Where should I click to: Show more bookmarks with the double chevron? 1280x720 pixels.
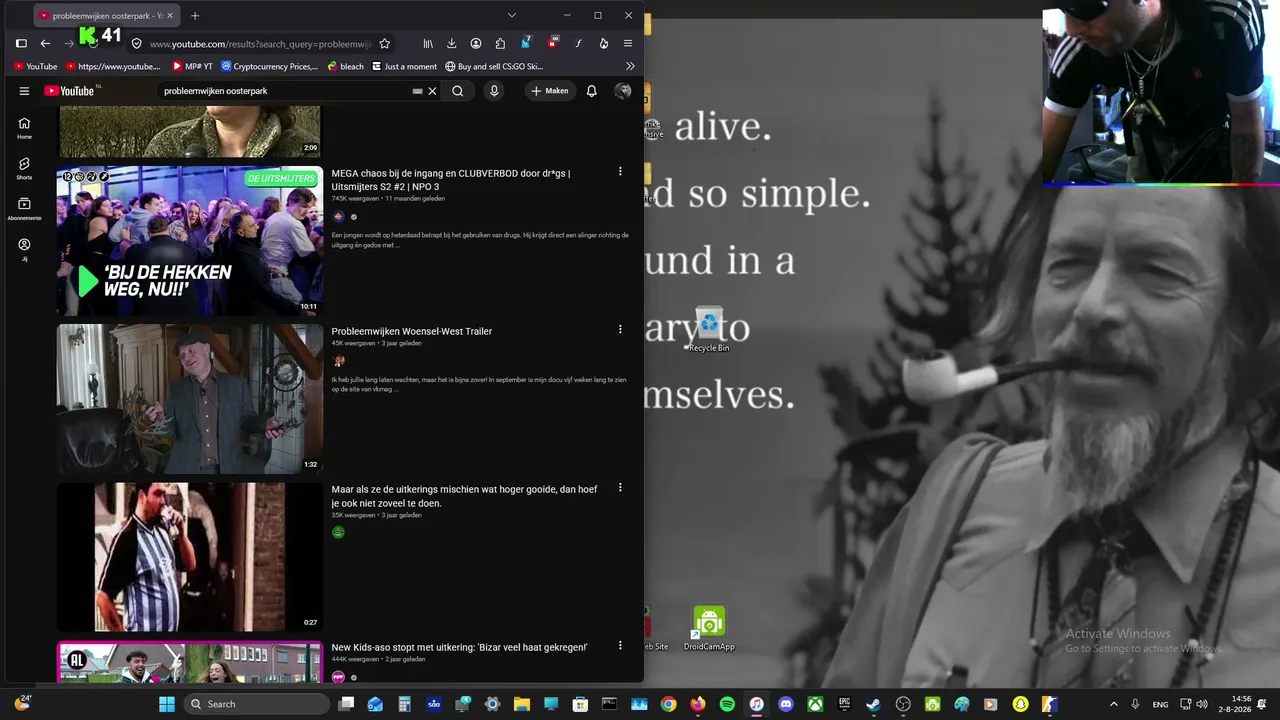630,67
